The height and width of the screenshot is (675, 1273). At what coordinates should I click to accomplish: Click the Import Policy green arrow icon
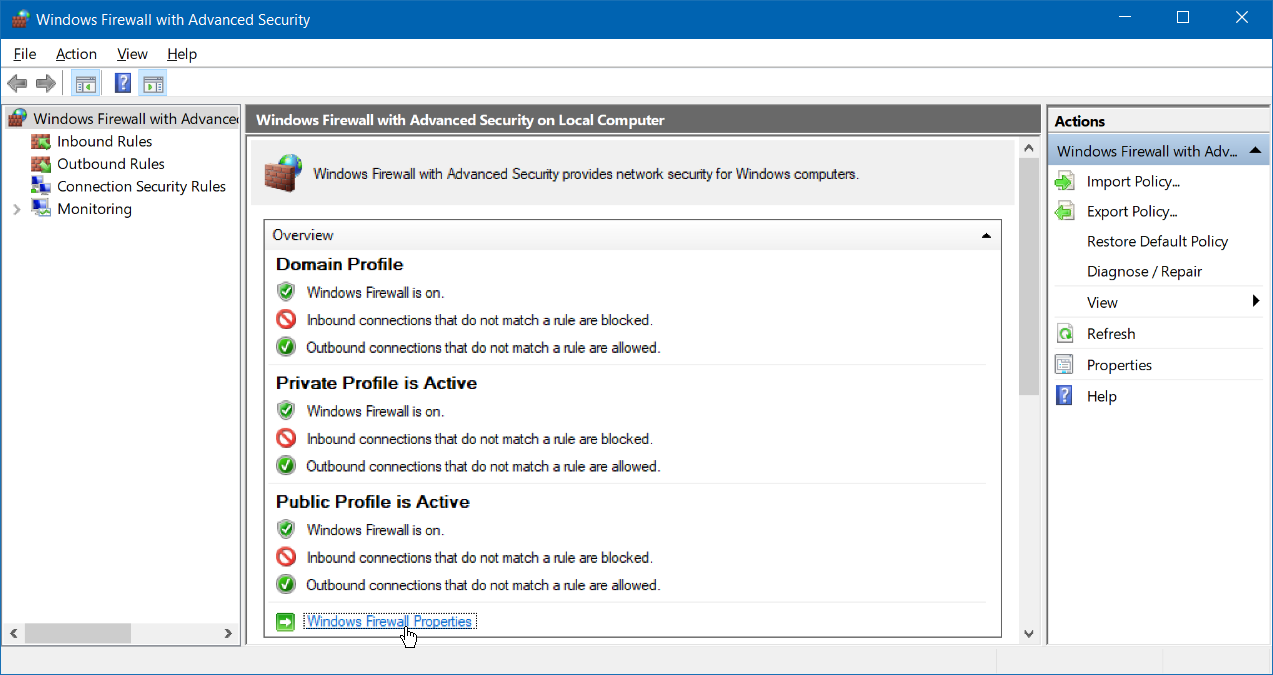[x=1065, y=182]
